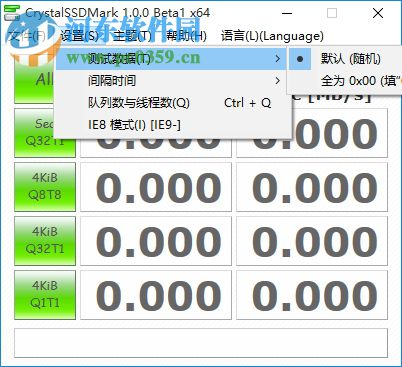This screenshot has height=367, width=402.
Task: Open the 设置(S) menu
Action: [80, 36]
